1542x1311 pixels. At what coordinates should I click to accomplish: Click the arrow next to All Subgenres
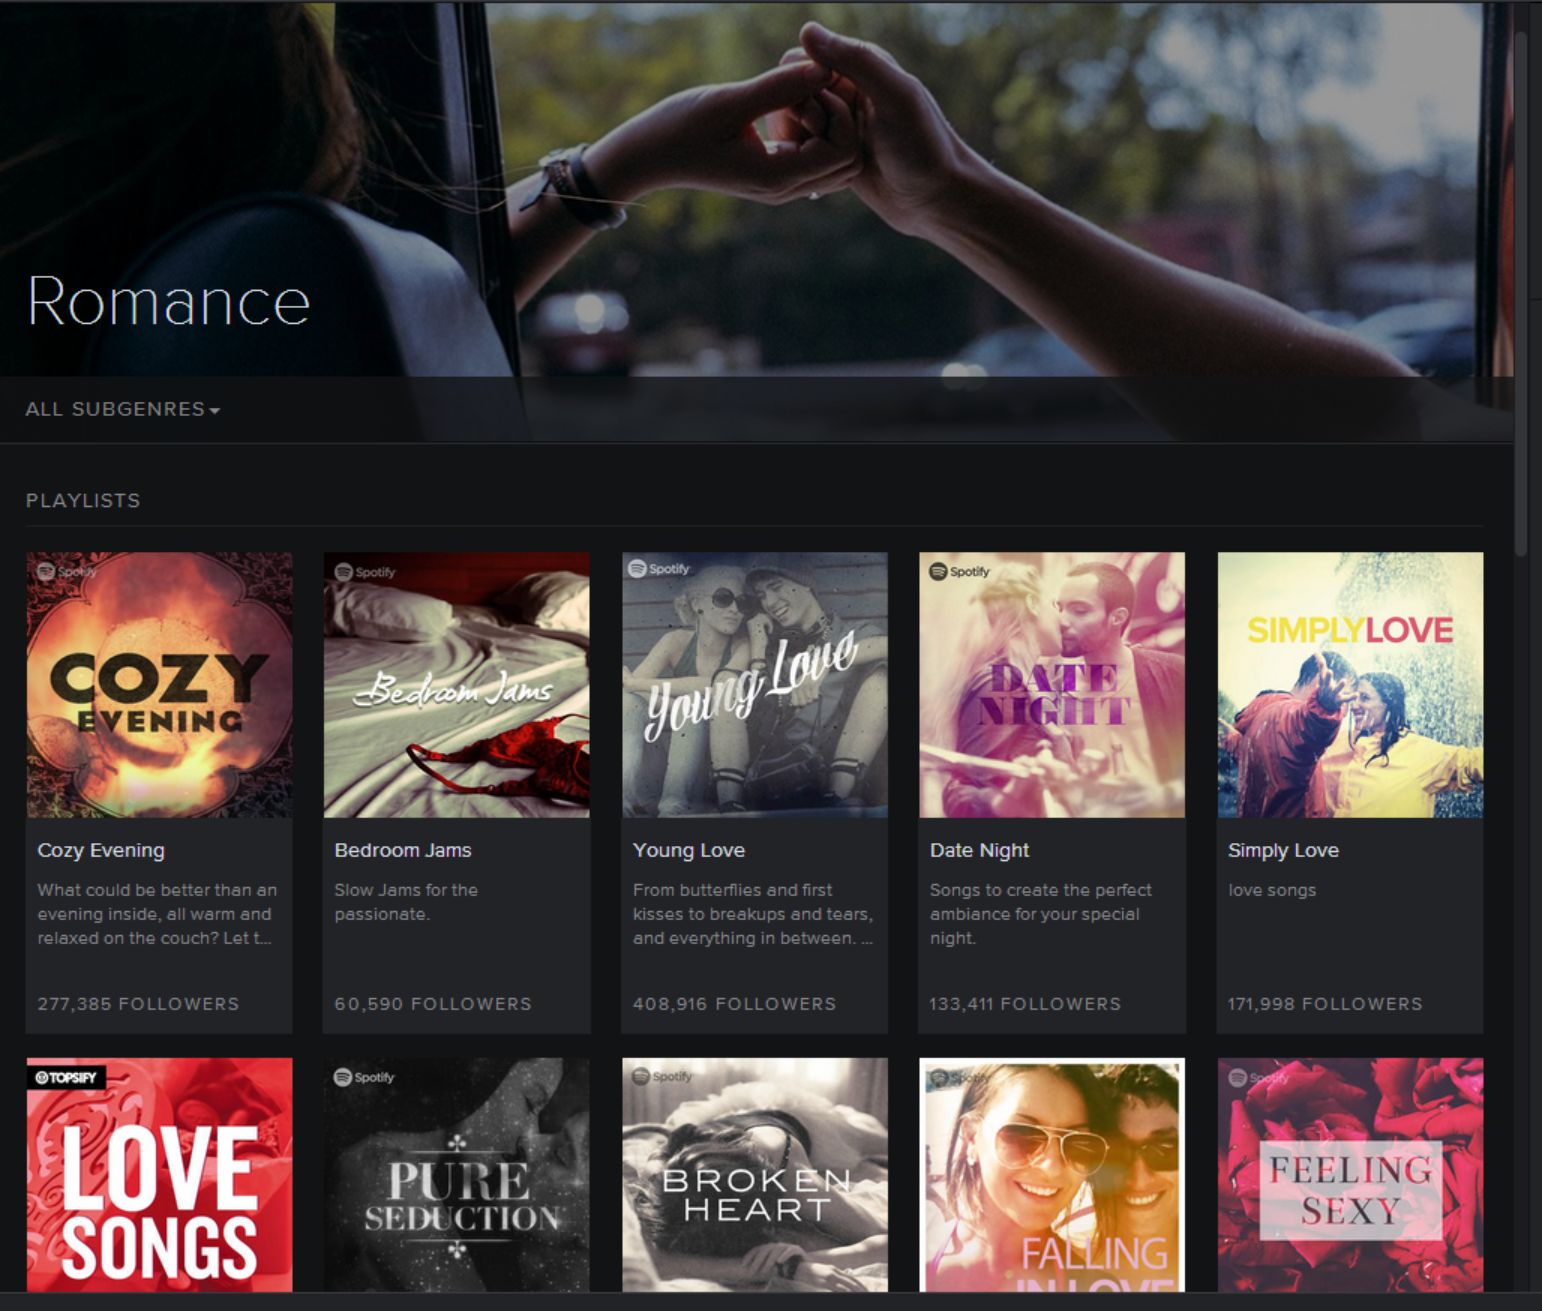215,410
